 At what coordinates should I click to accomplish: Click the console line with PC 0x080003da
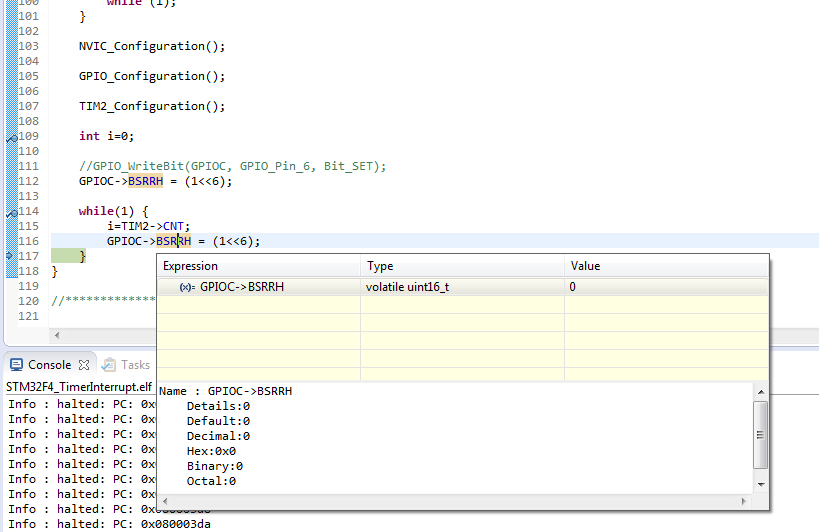pos(109,524)
